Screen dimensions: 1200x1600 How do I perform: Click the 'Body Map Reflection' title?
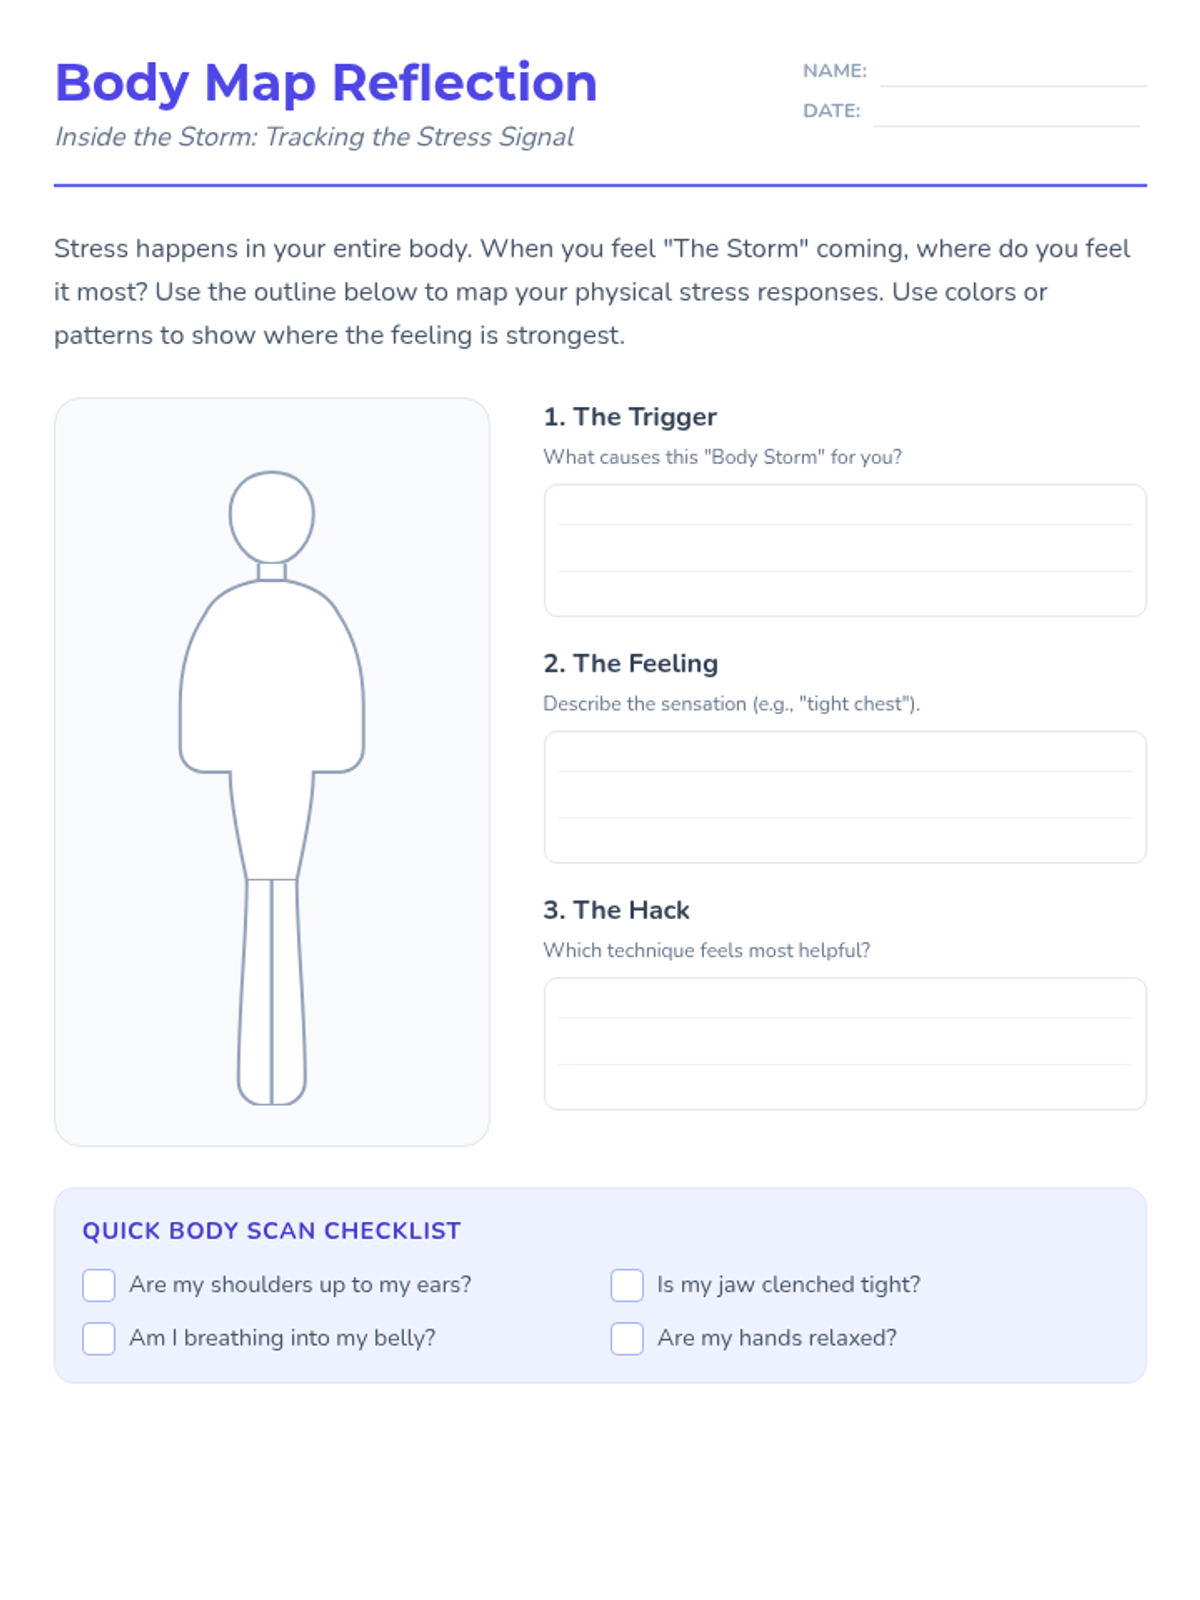pos(326,84)
